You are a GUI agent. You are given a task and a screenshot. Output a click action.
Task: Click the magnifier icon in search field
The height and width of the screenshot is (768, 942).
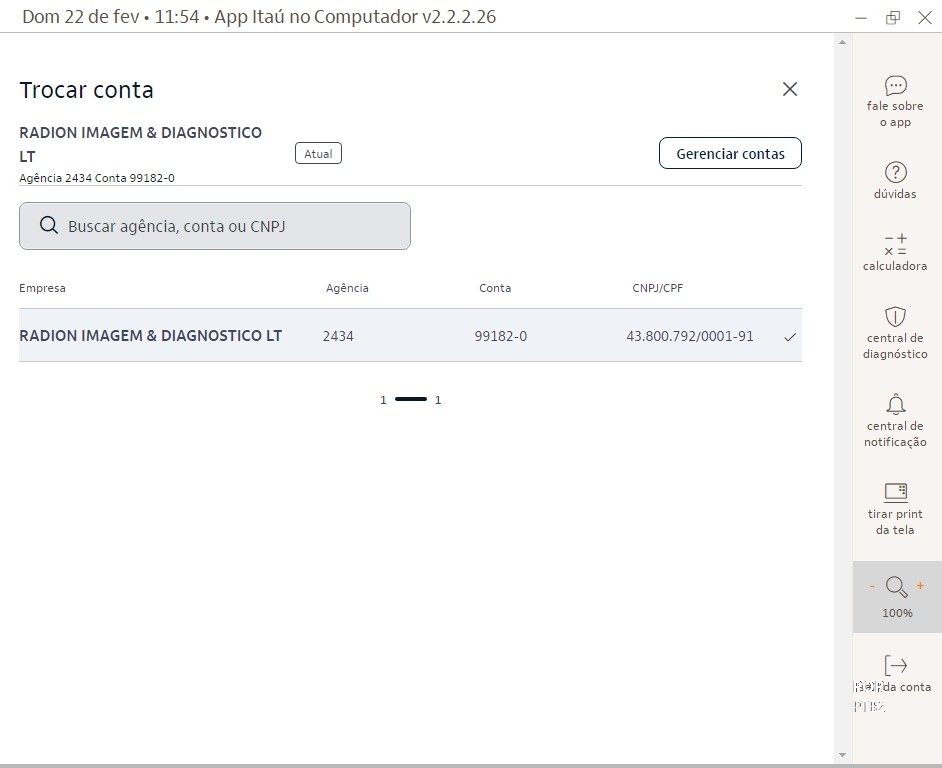click(48, 226)
